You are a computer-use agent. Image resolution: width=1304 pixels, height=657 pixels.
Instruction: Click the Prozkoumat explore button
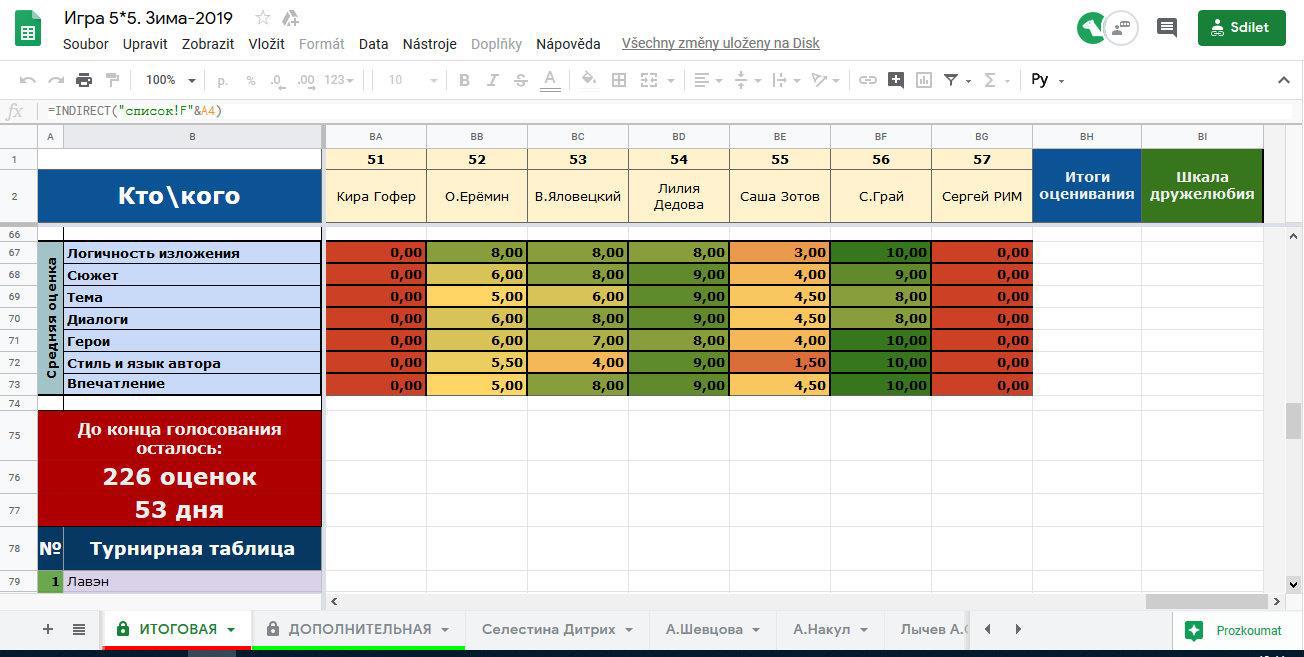[1235, 630]
